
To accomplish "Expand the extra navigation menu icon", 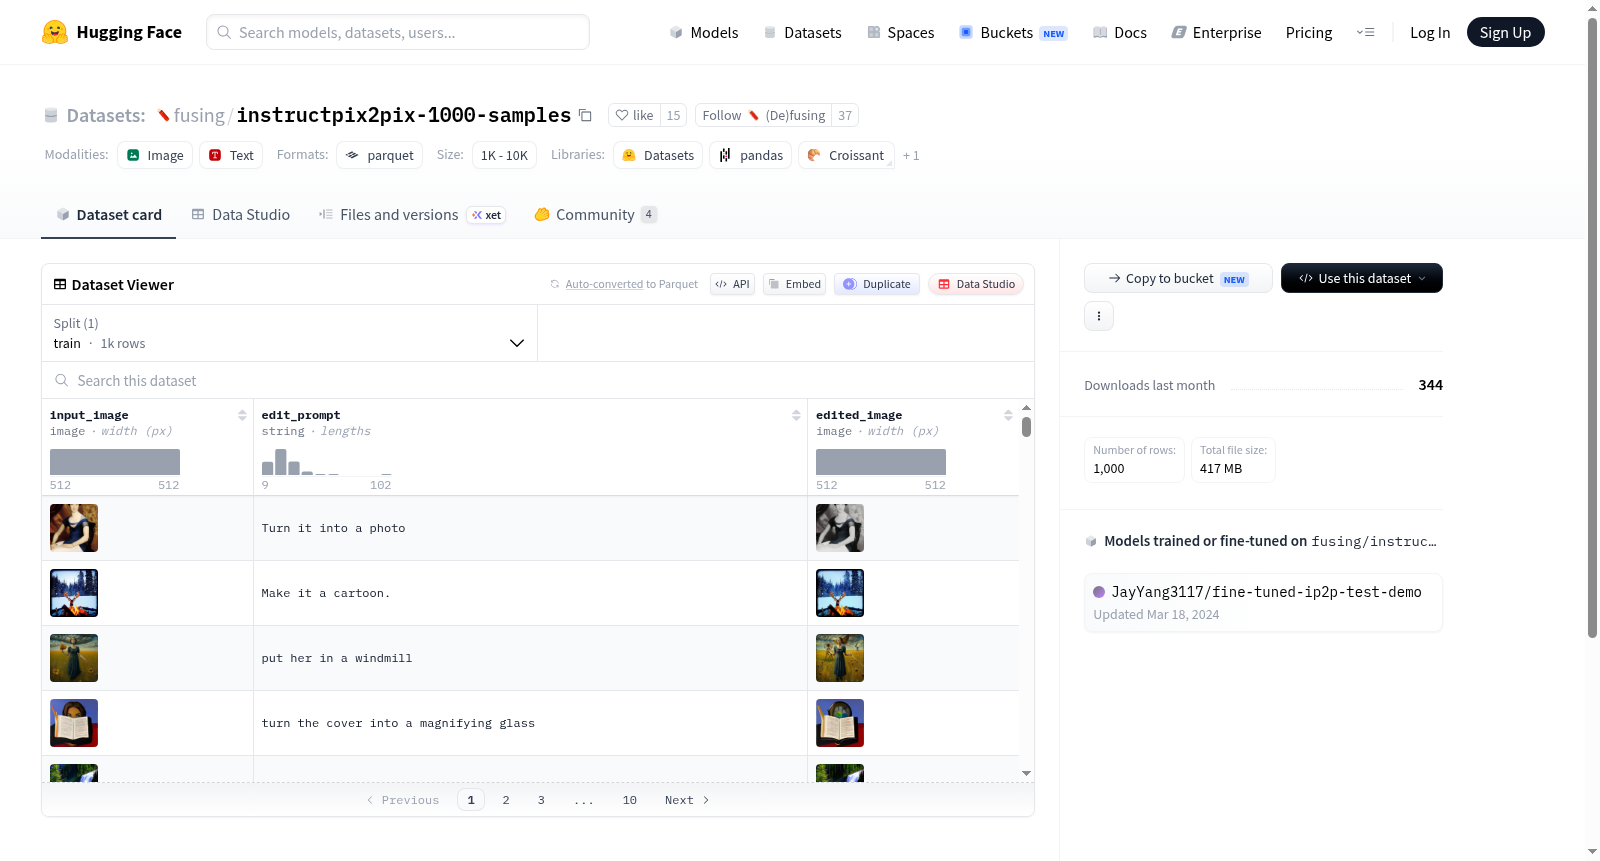I will click(1365, 32).
